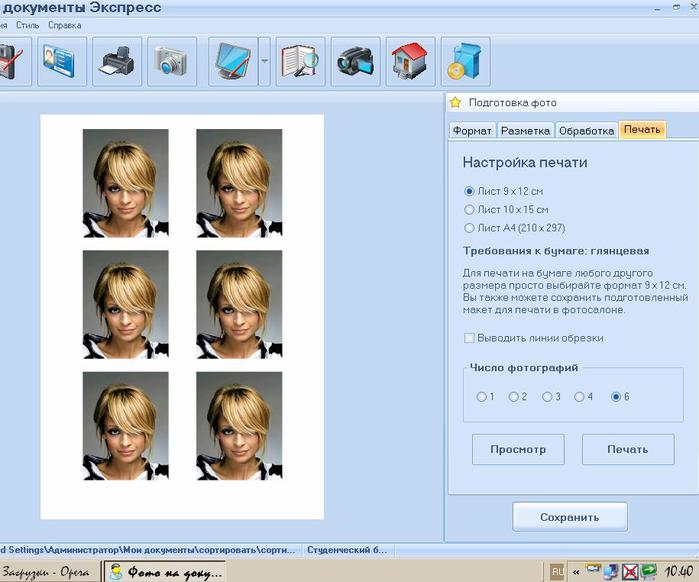Screen dimensions: 699x582
Task: Click the star icon beside Подготовка фото
Action: tap(455, 102)
